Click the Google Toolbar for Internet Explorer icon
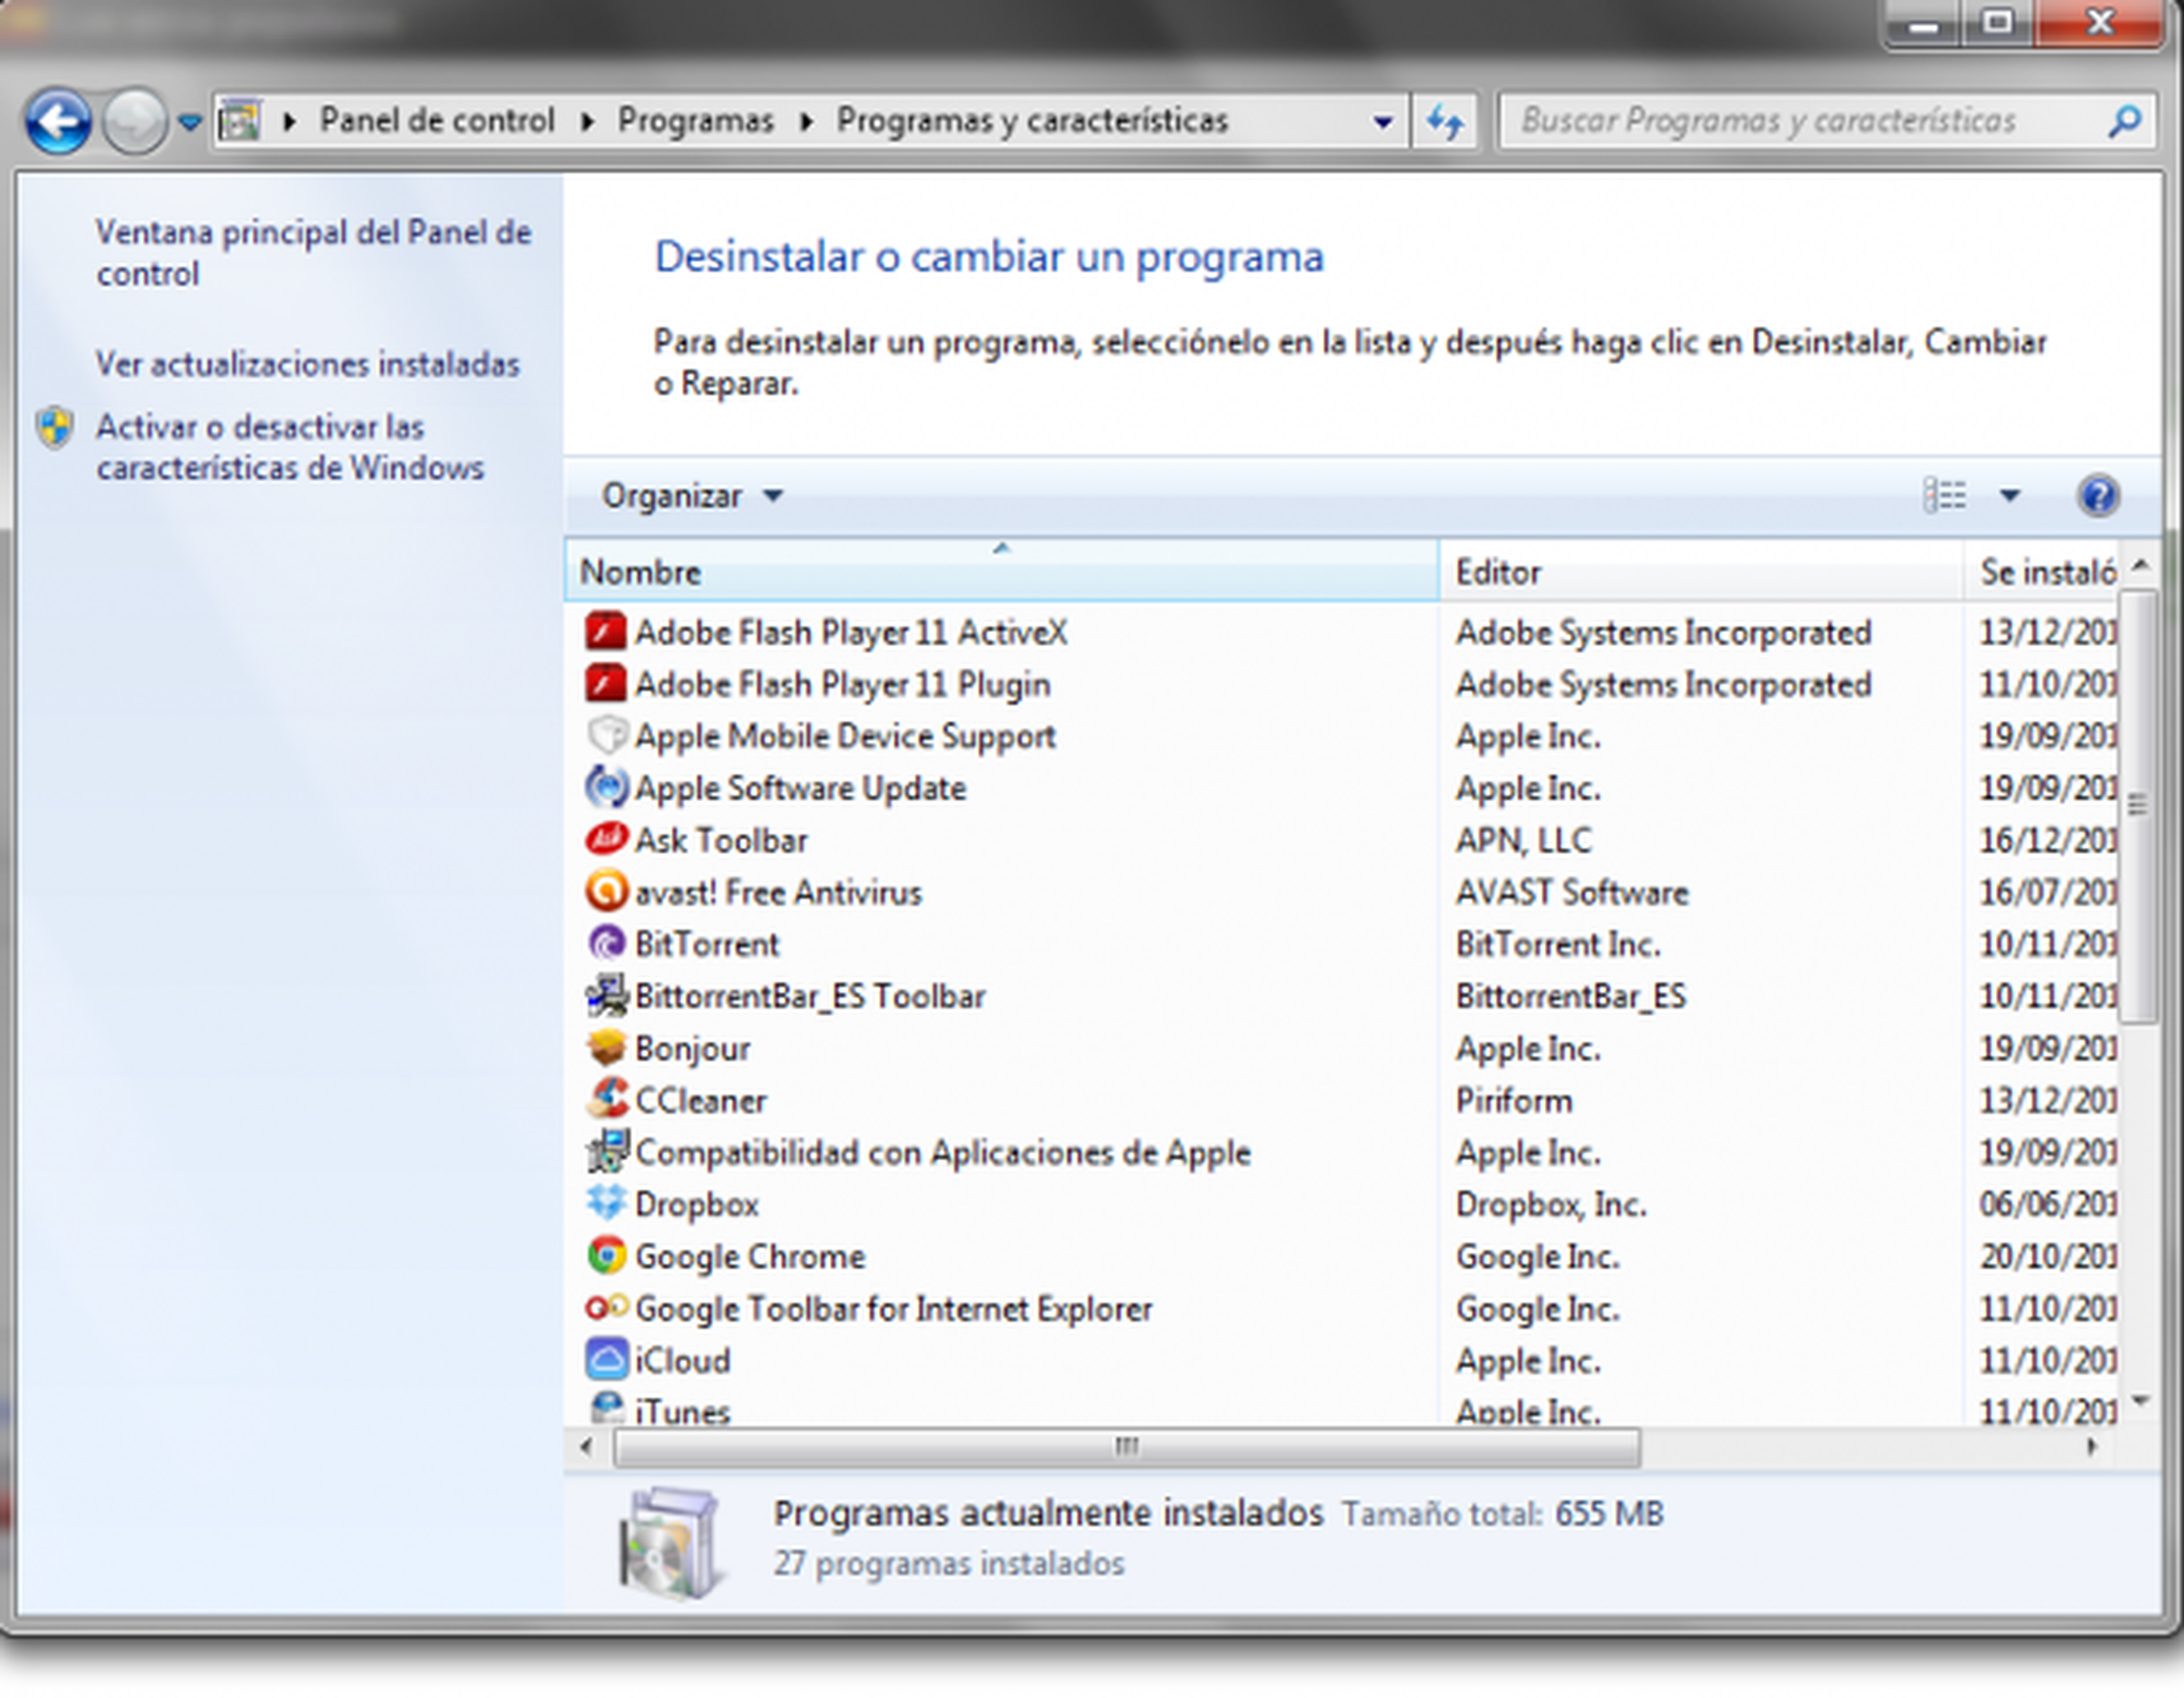2184x1698 pixels. tap(606, 1308)
